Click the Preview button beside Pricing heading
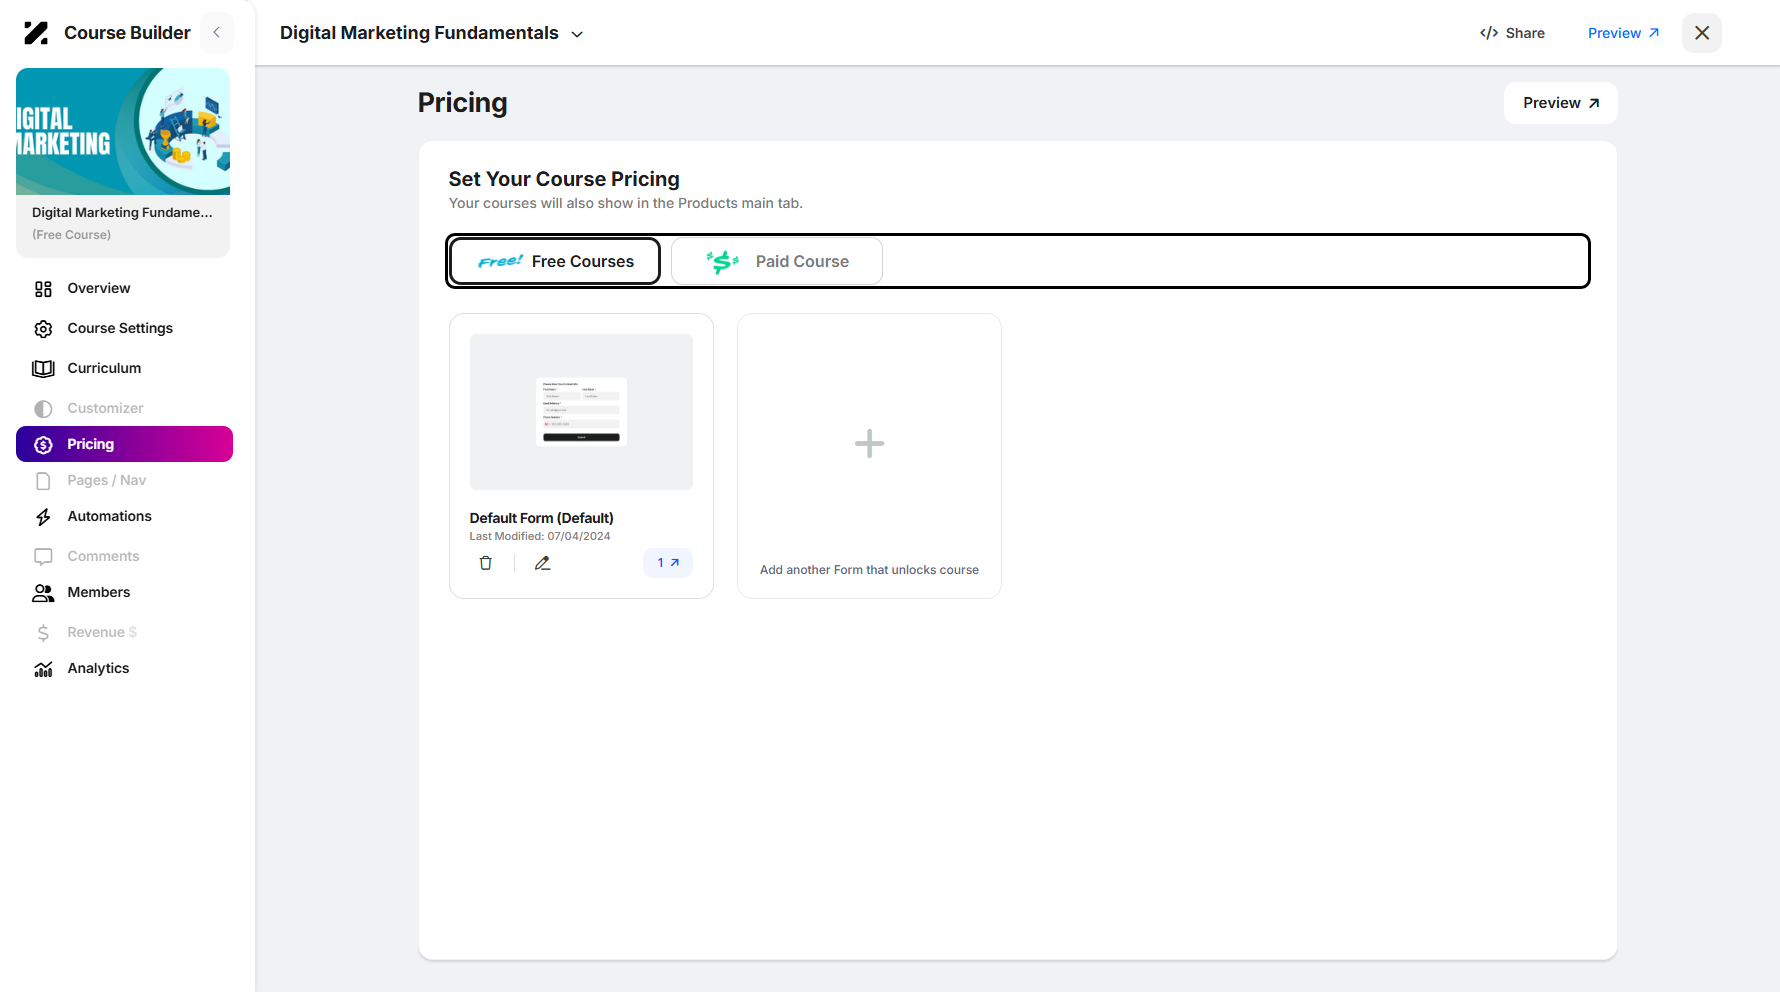Screen dimensions: 1780x992 click(1561, 103)
